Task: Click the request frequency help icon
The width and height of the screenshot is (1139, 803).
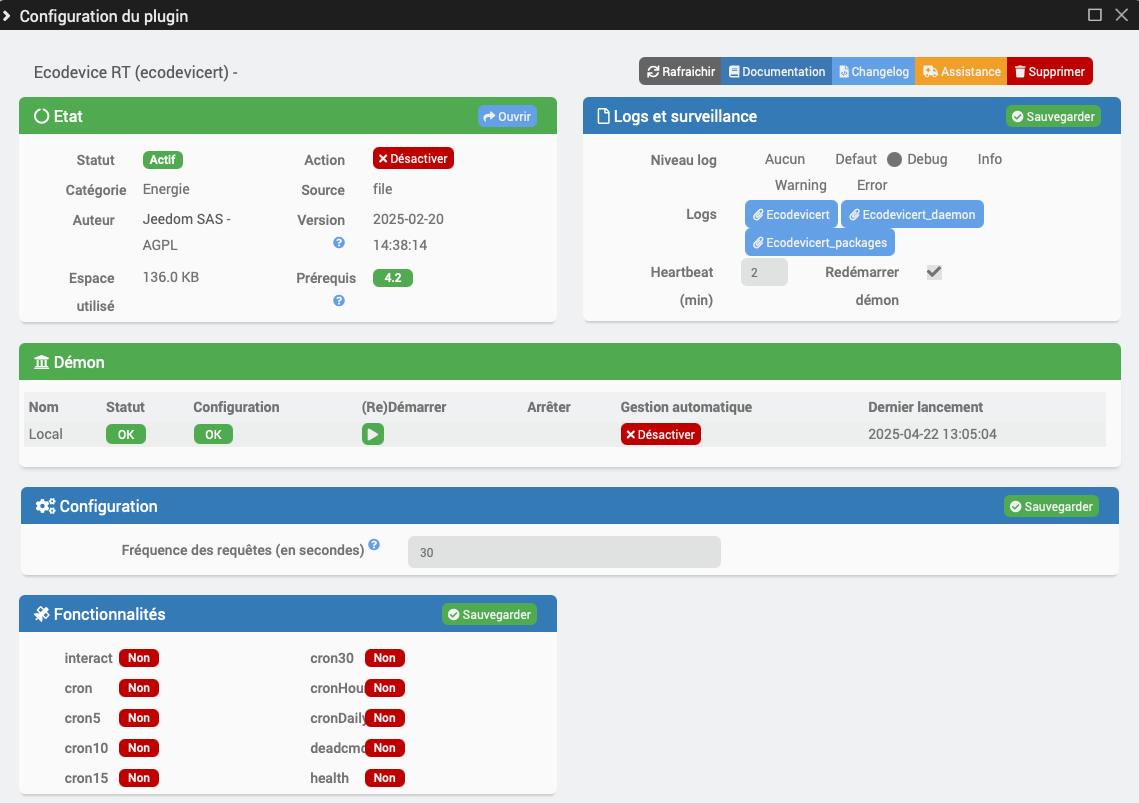Action: click(x=374, y=544)
